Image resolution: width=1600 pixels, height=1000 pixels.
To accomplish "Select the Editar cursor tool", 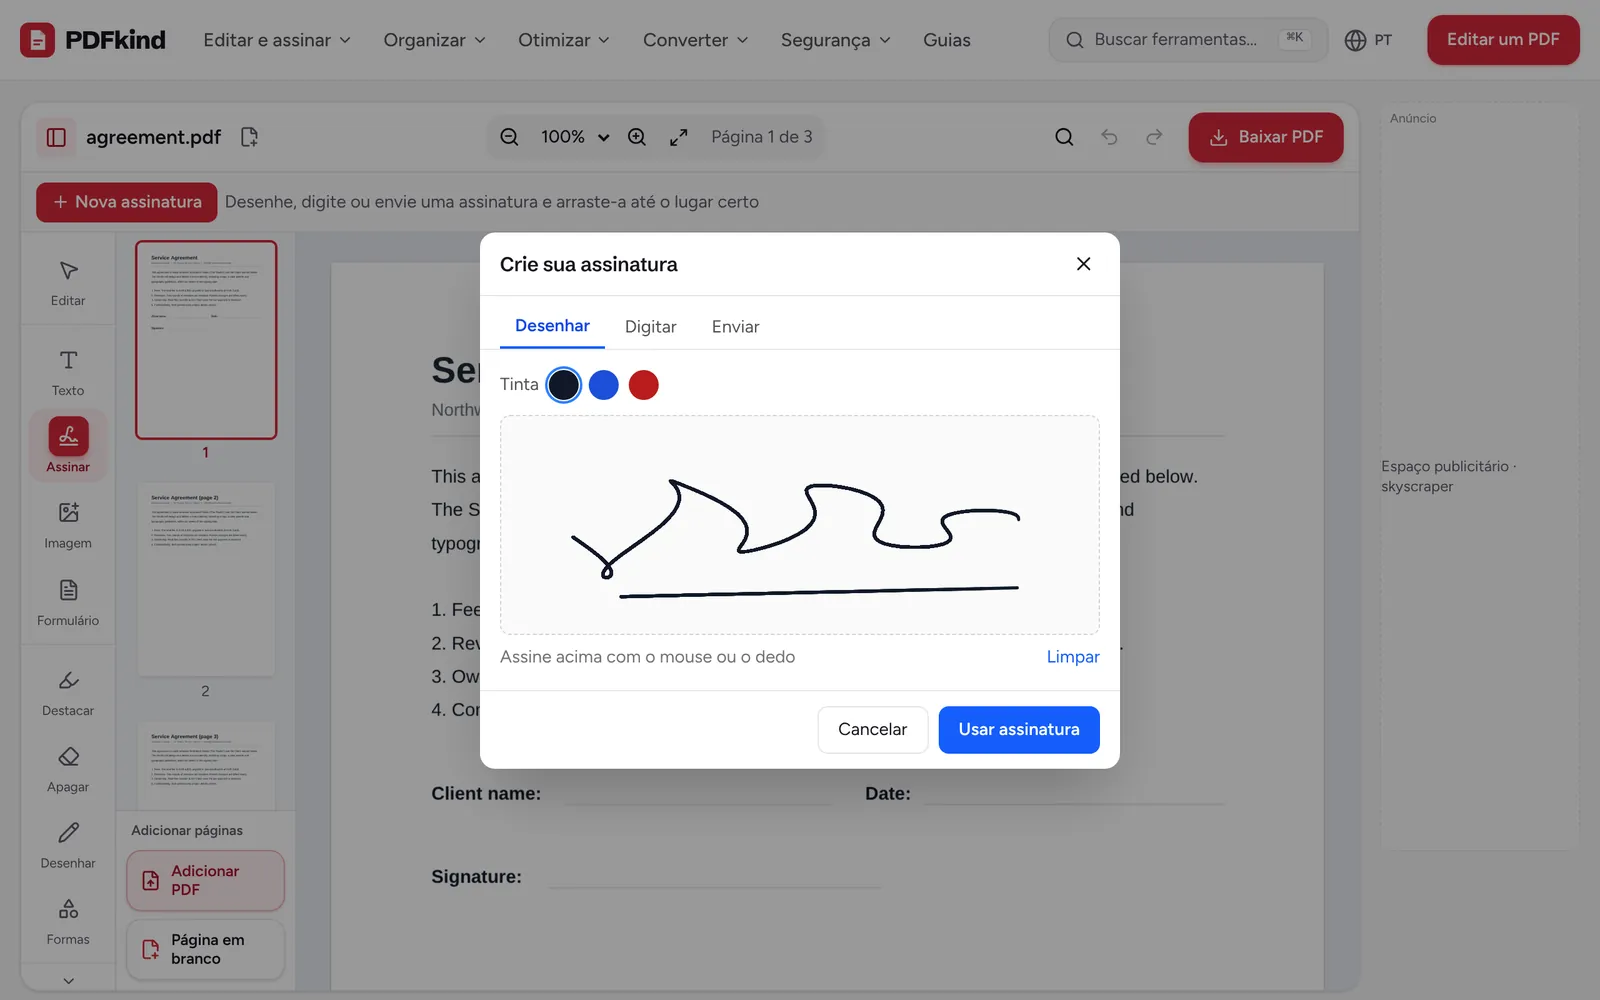I will pyautogui.click(x=68, y=283).
